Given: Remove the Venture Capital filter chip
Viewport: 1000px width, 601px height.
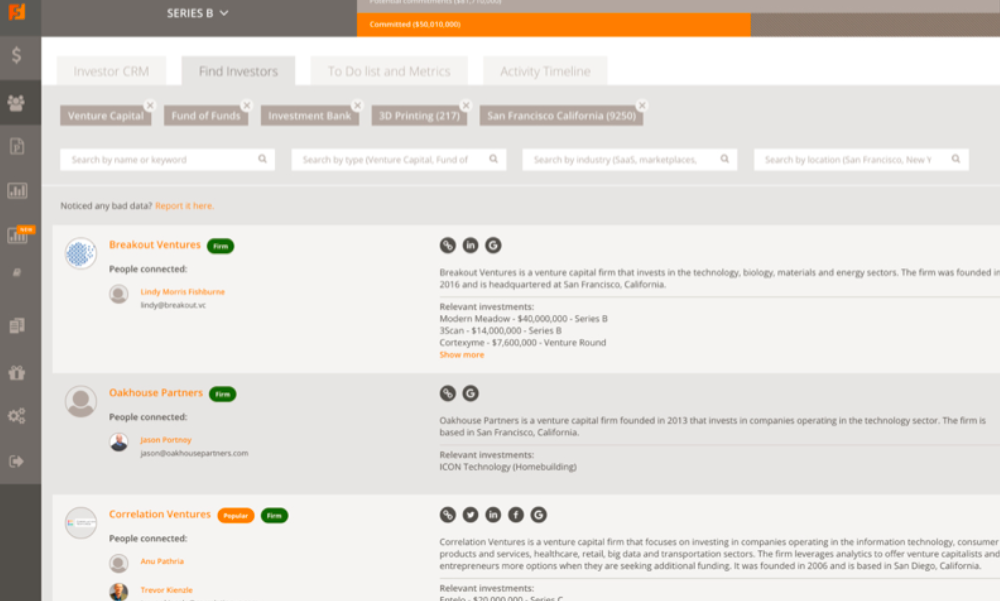Looking at the screenshot, I should (150, 105).
